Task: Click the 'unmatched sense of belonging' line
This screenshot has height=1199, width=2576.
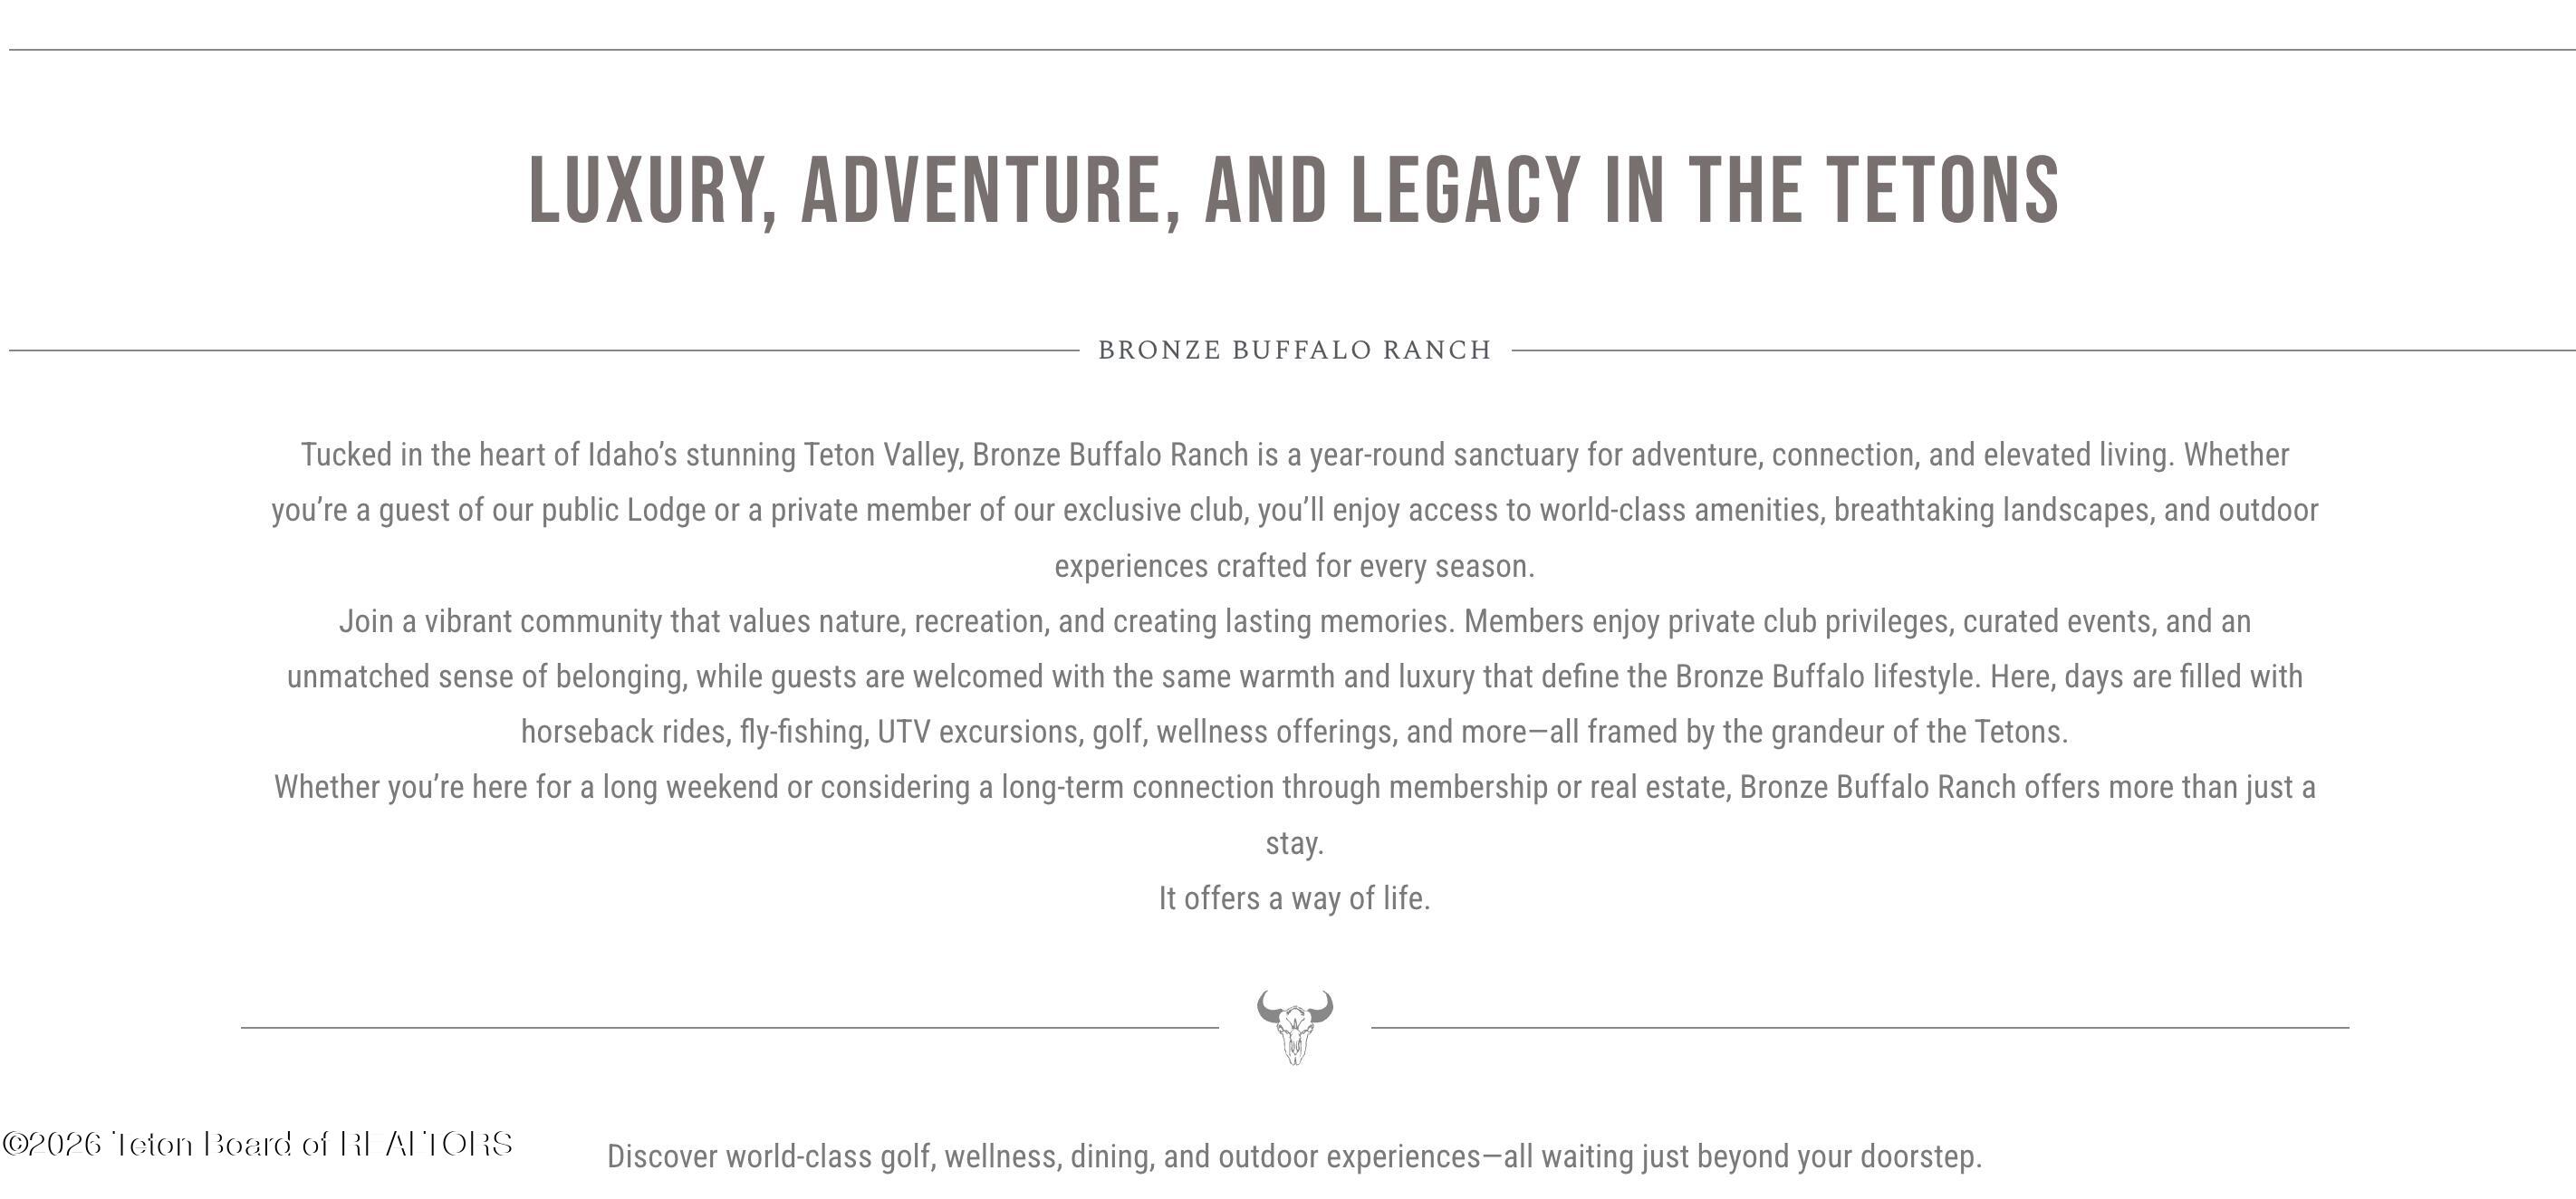Action: [x=1295, y=677]
